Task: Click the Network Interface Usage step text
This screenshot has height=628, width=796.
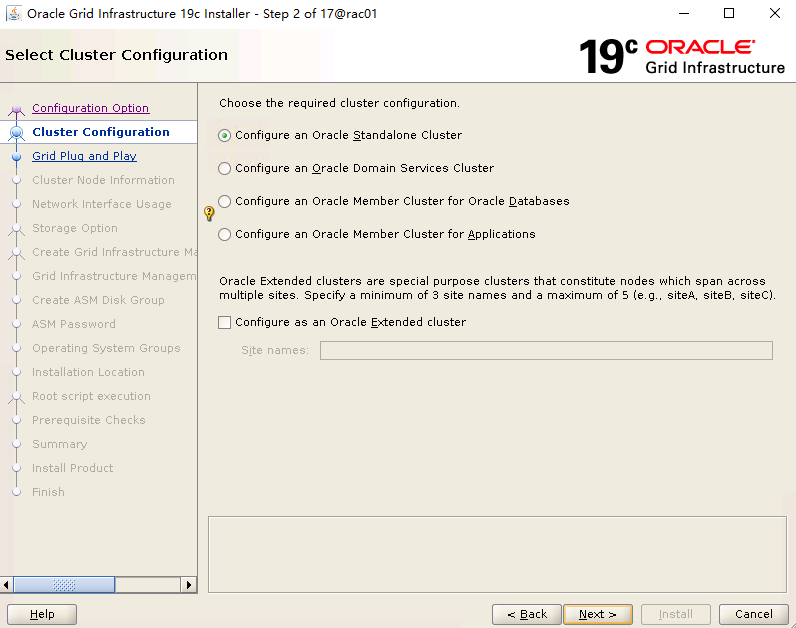Action: point(102,204)
